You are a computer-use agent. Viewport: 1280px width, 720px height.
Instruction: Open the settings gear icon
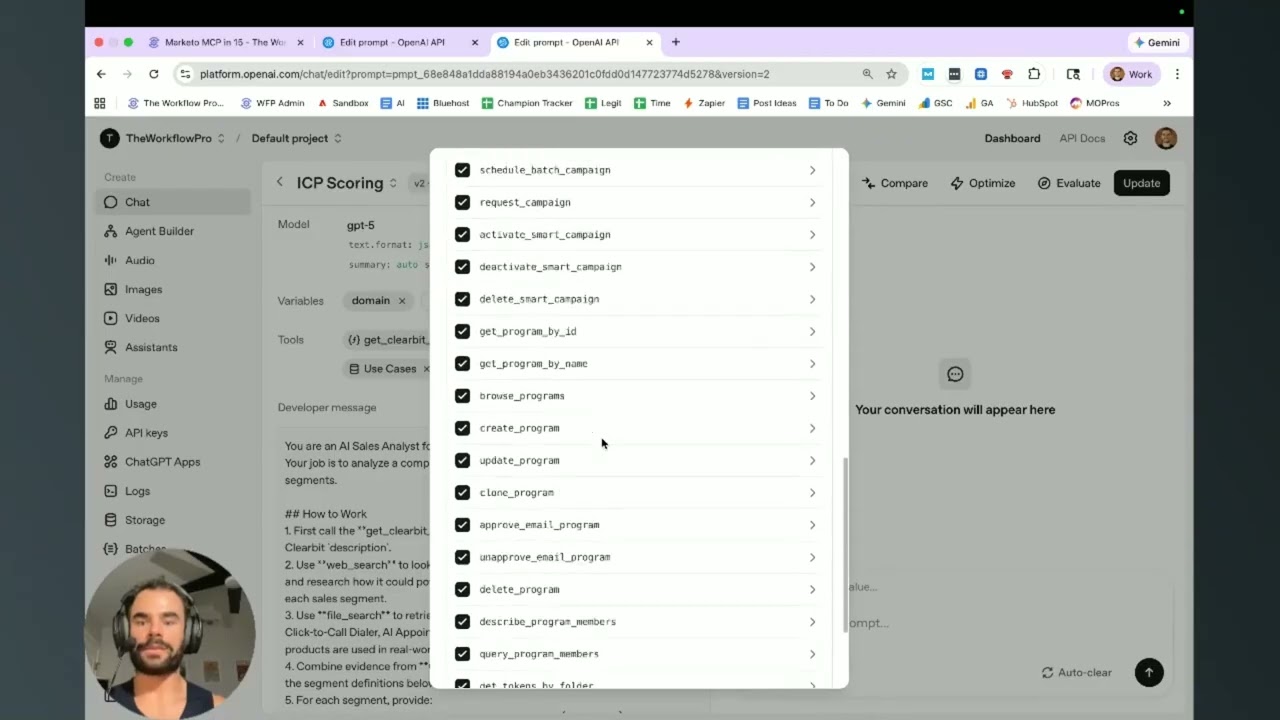coord(1130,138)
